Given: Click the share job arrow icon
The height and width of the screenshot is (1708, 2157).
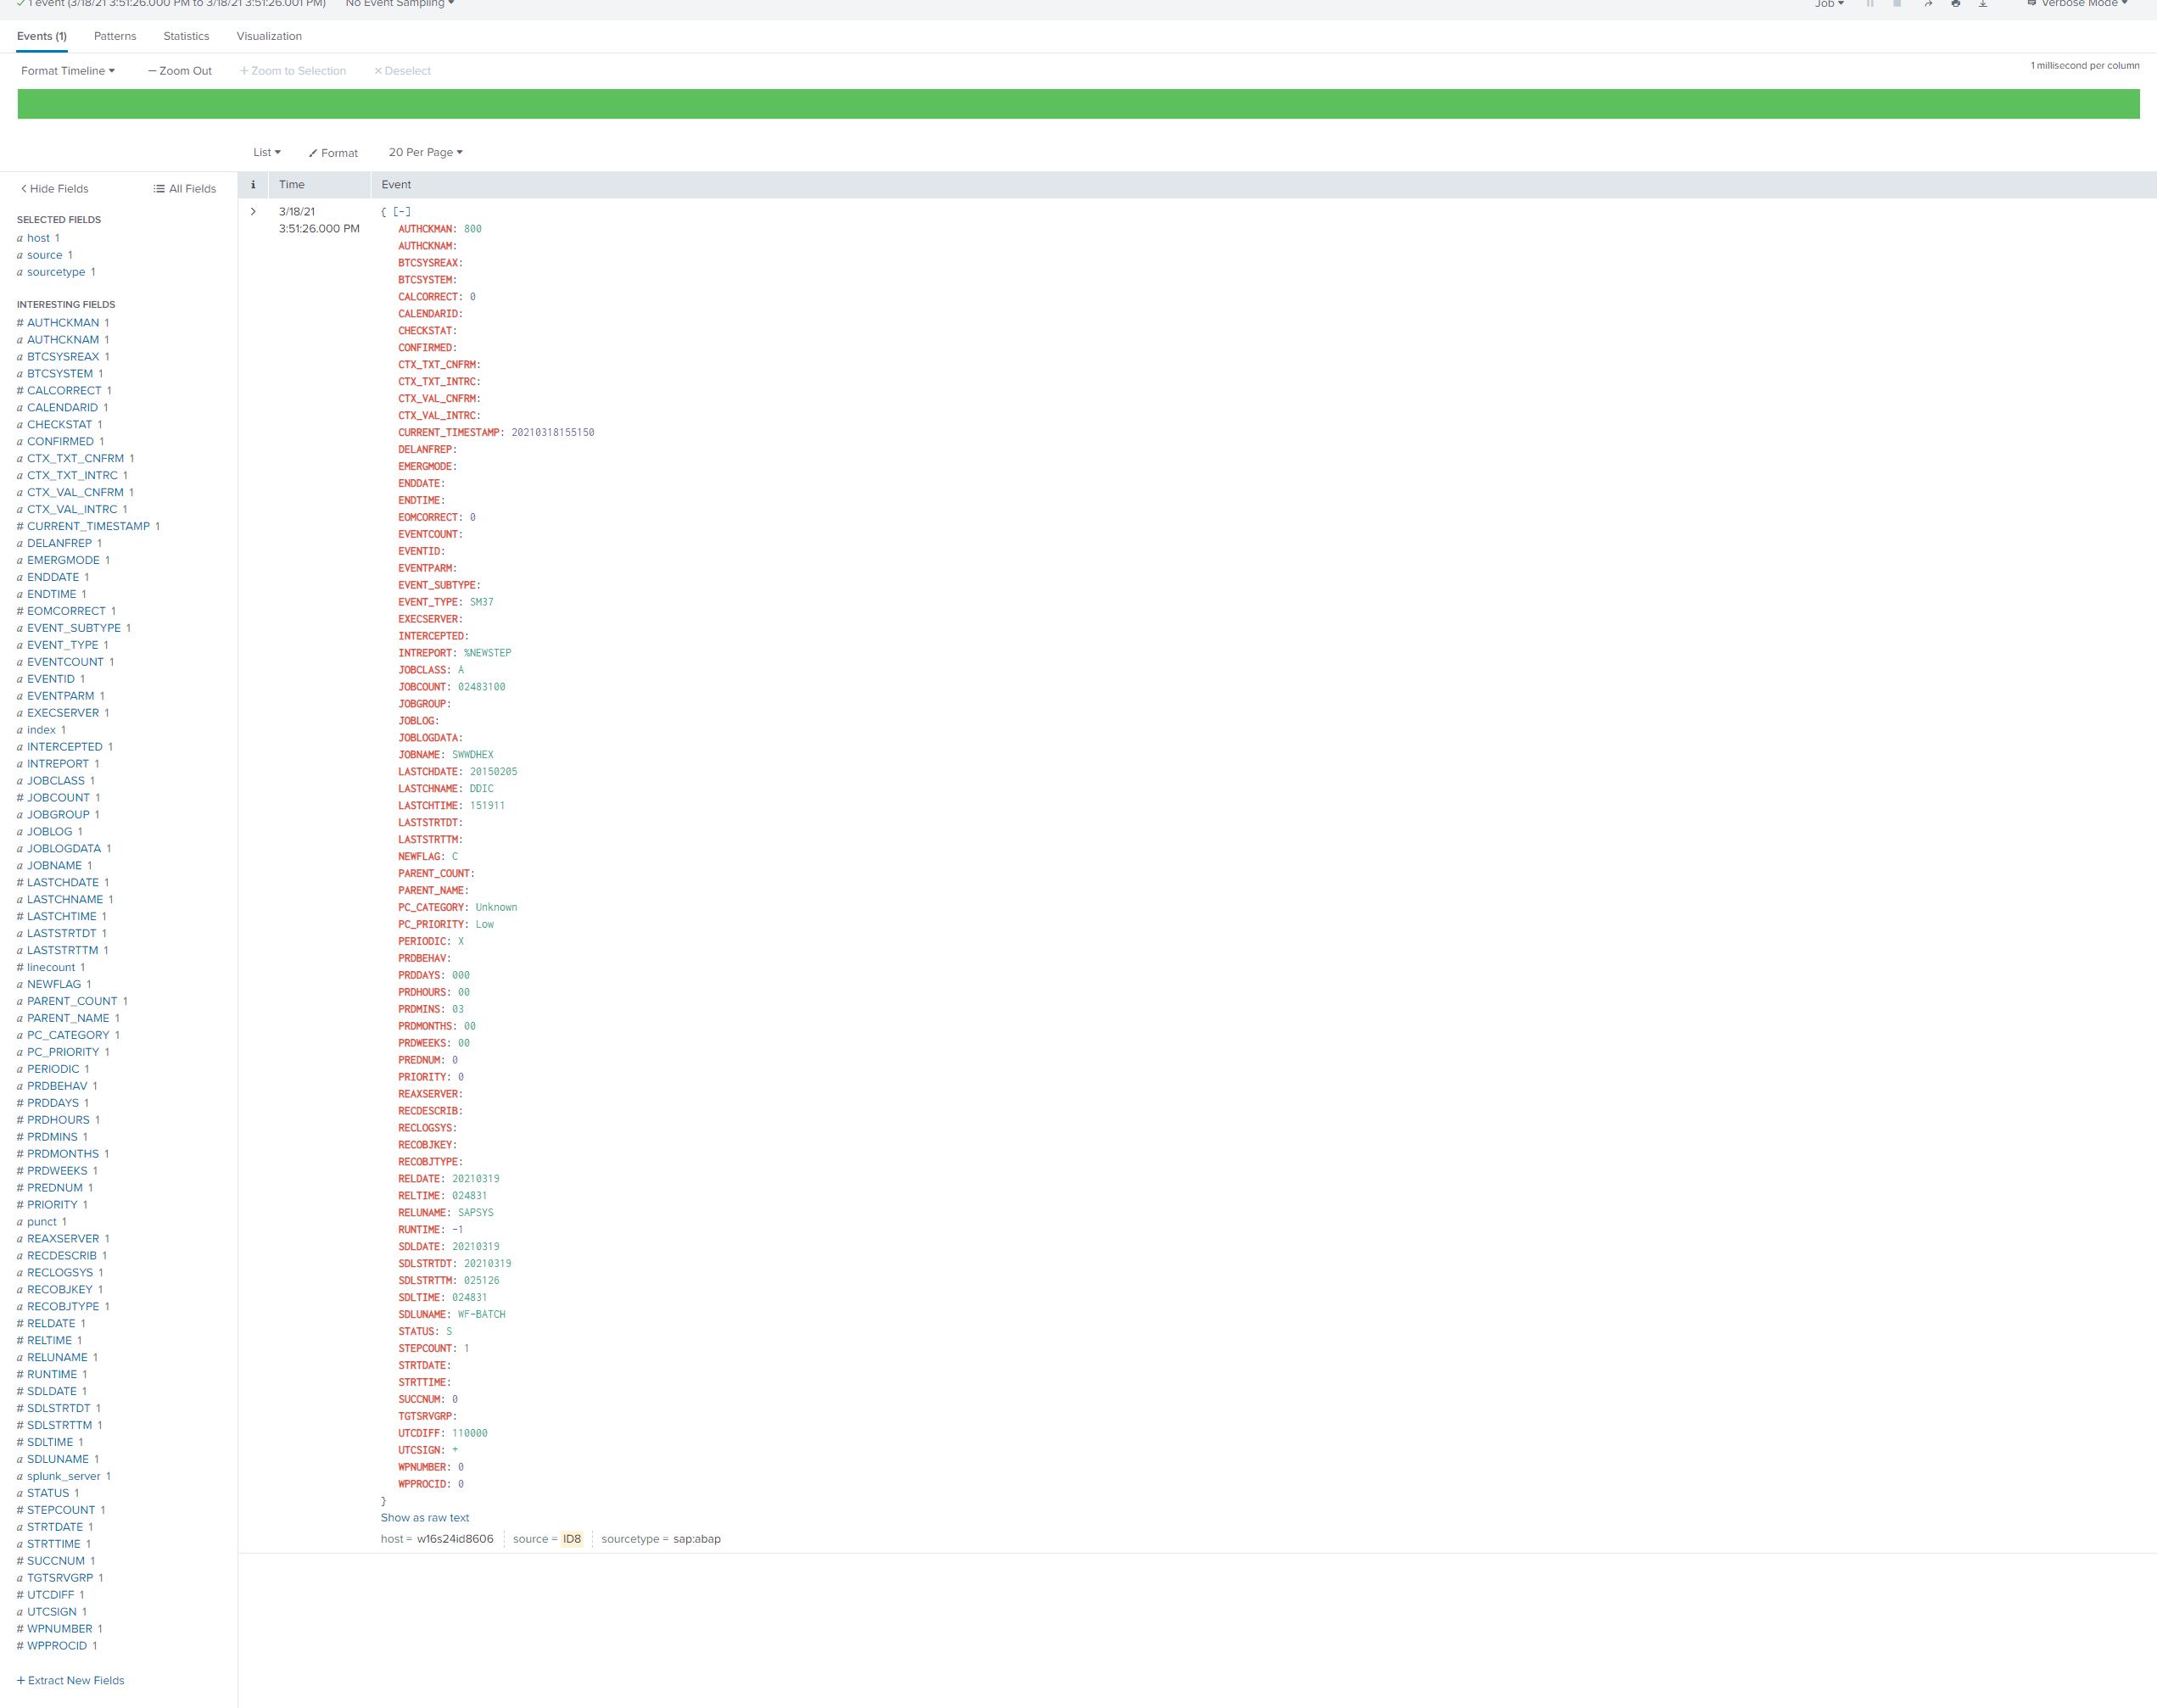Looking at the screenshot, I should (1928, 4).
